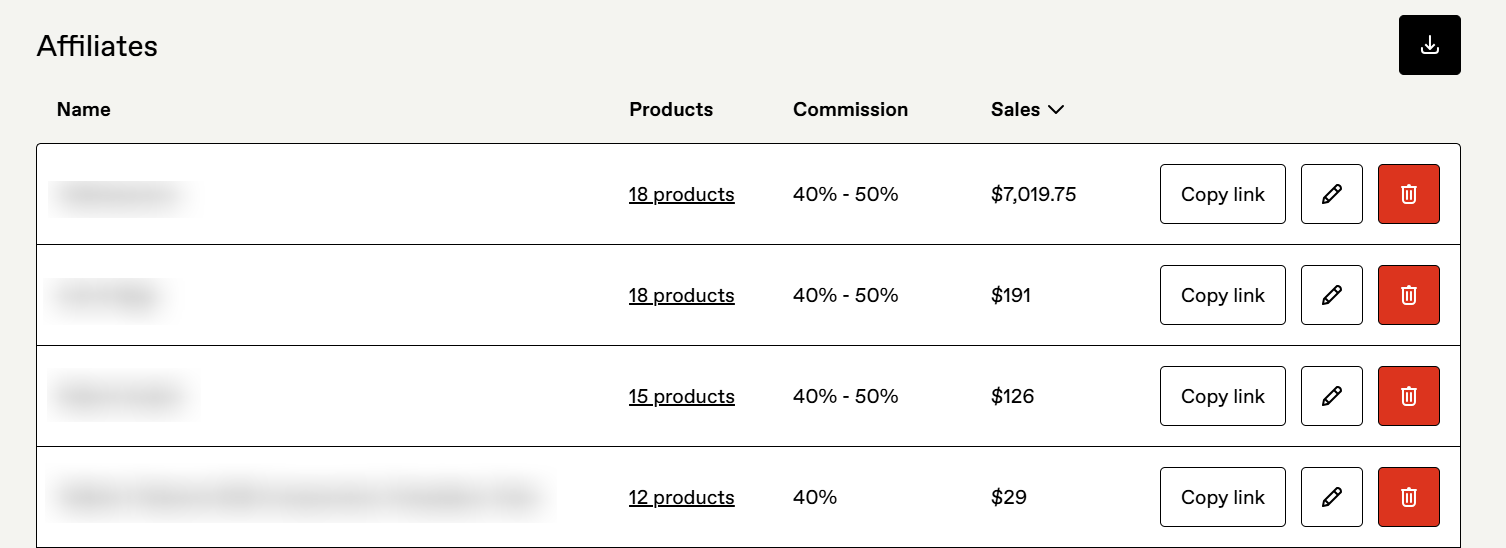Copy link for the $191 affiliate

(1222, 295)
